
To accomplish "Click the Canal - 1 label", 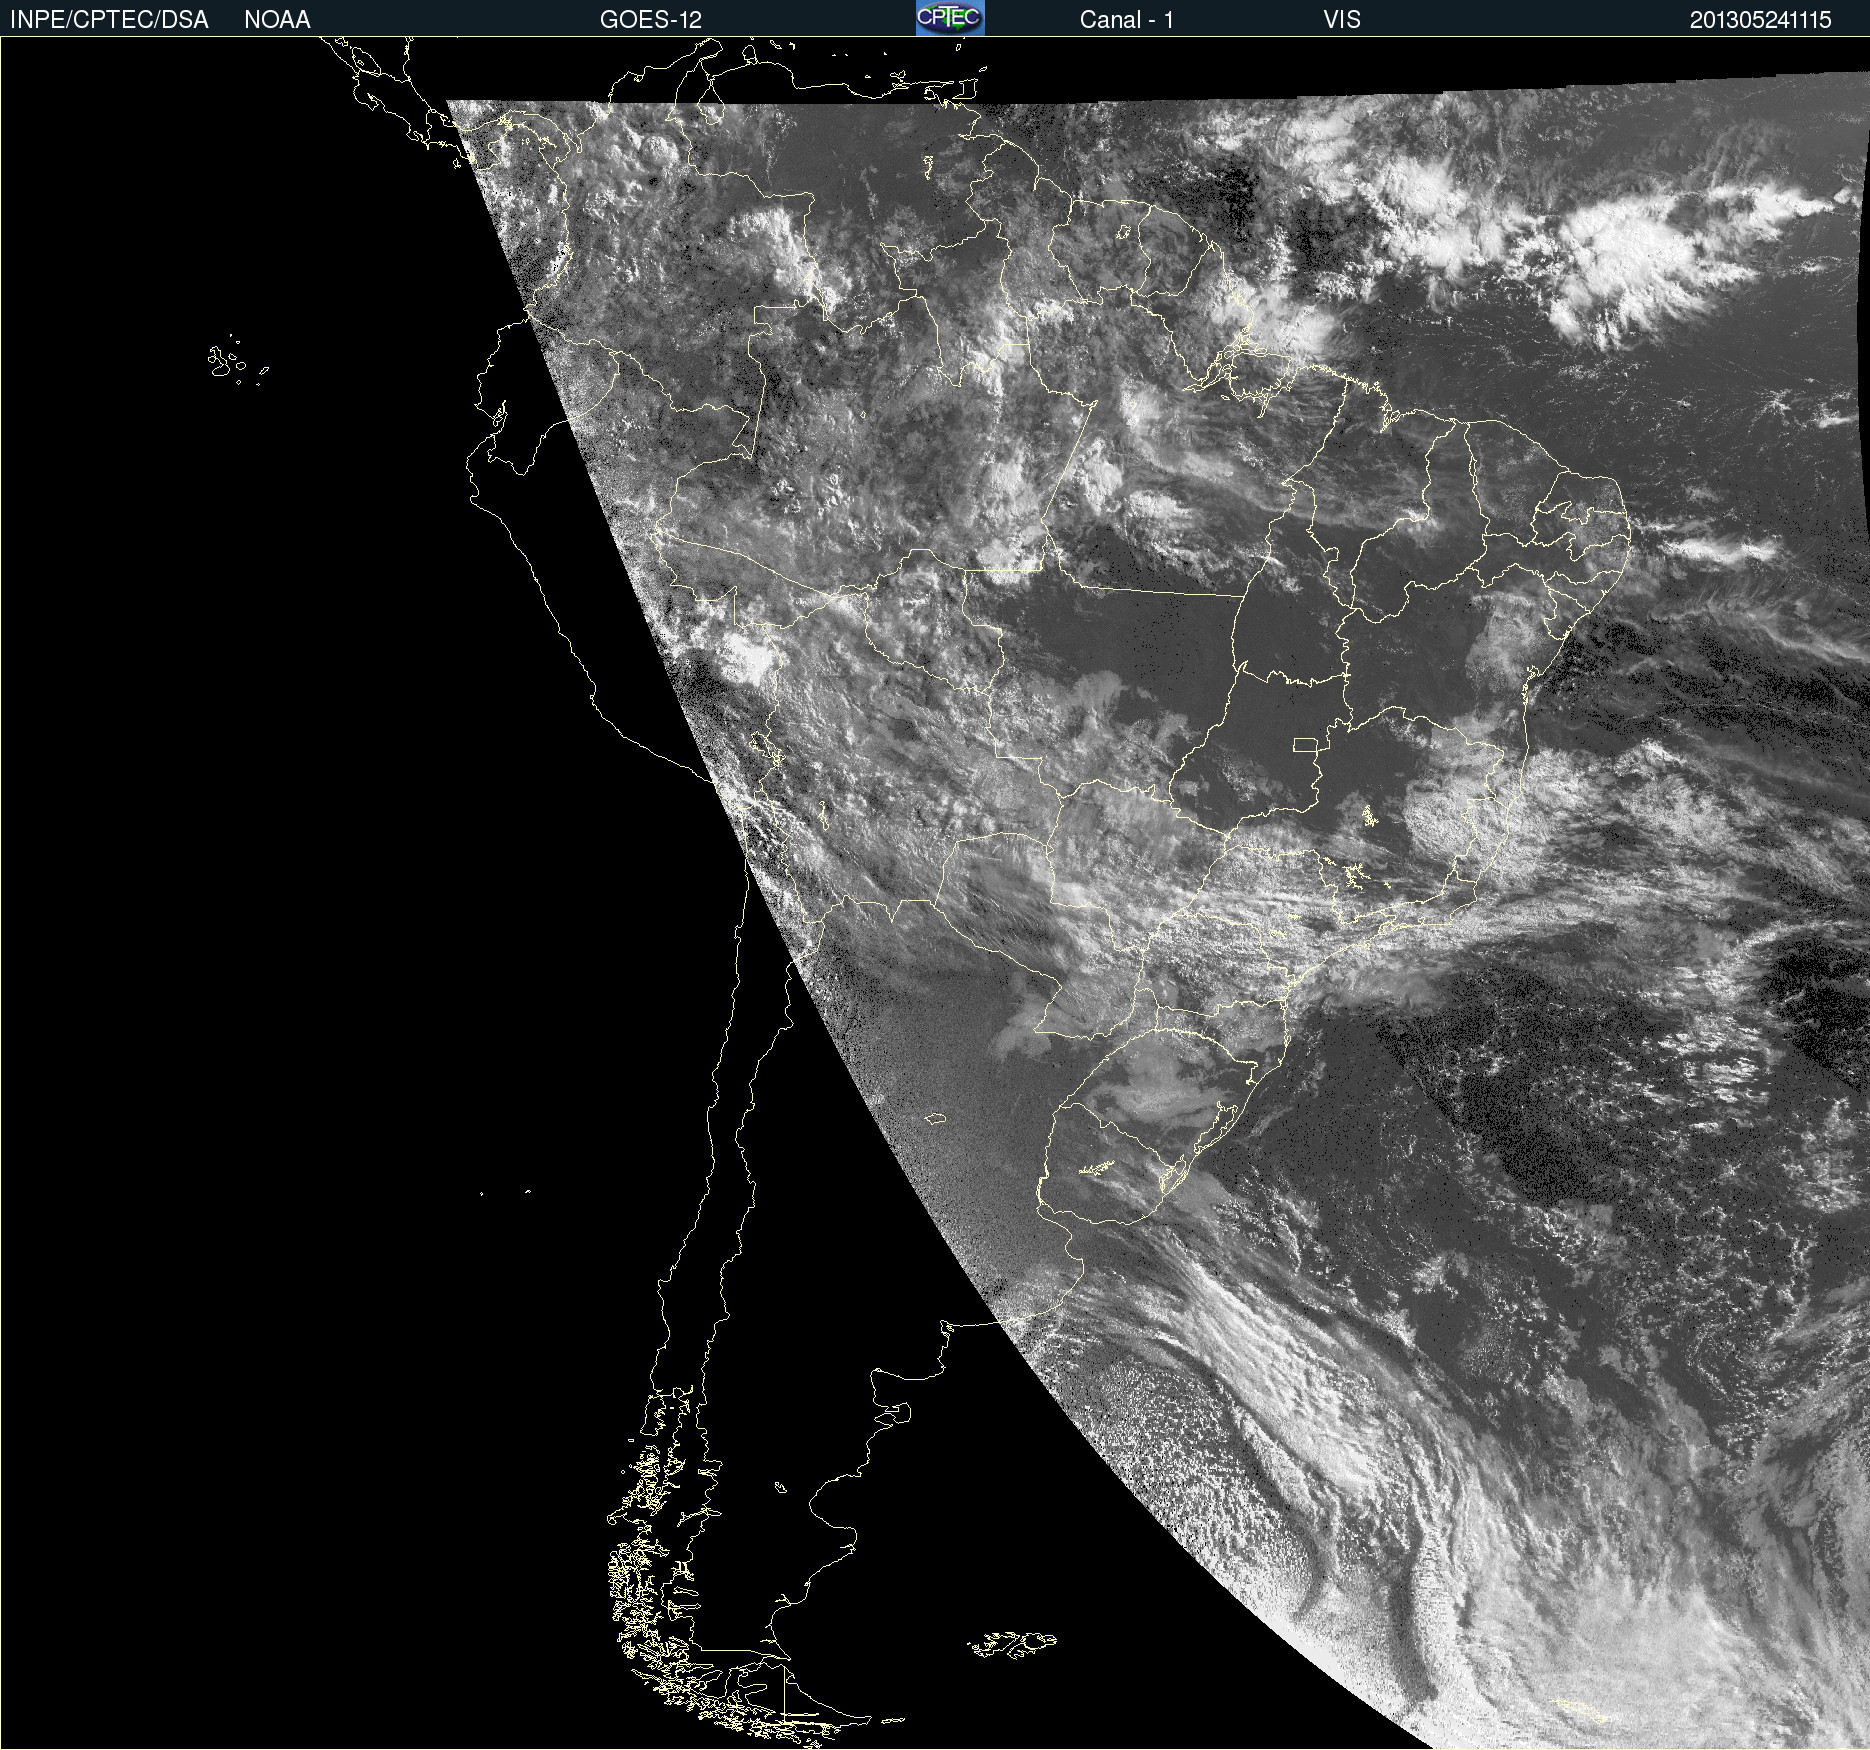I will (1126, 20).
